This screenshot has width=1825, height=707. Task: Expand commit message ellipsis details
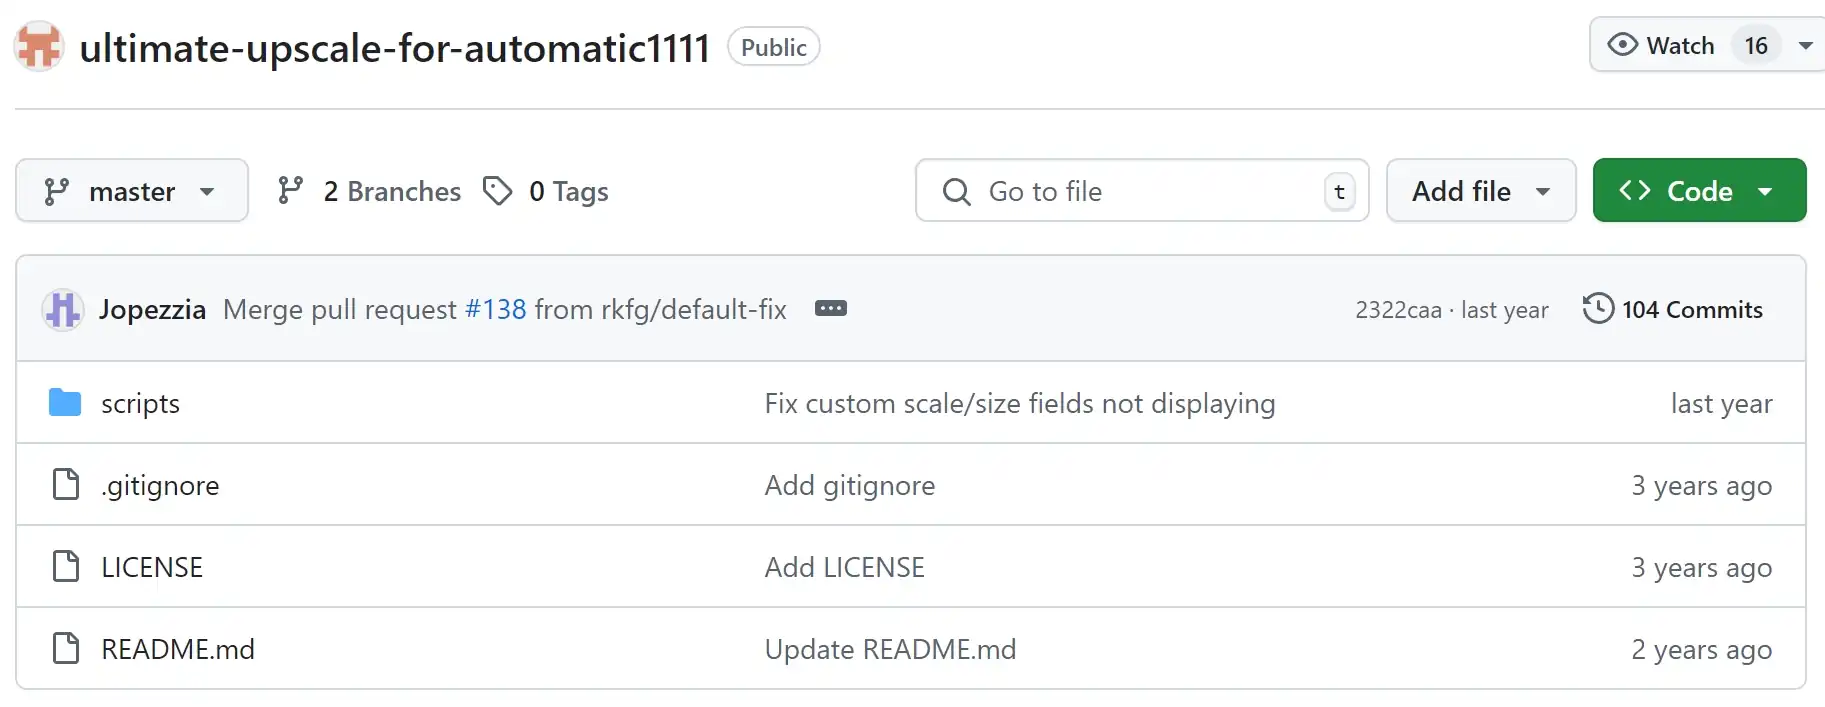pyautogui.click(x=831, y=308)
